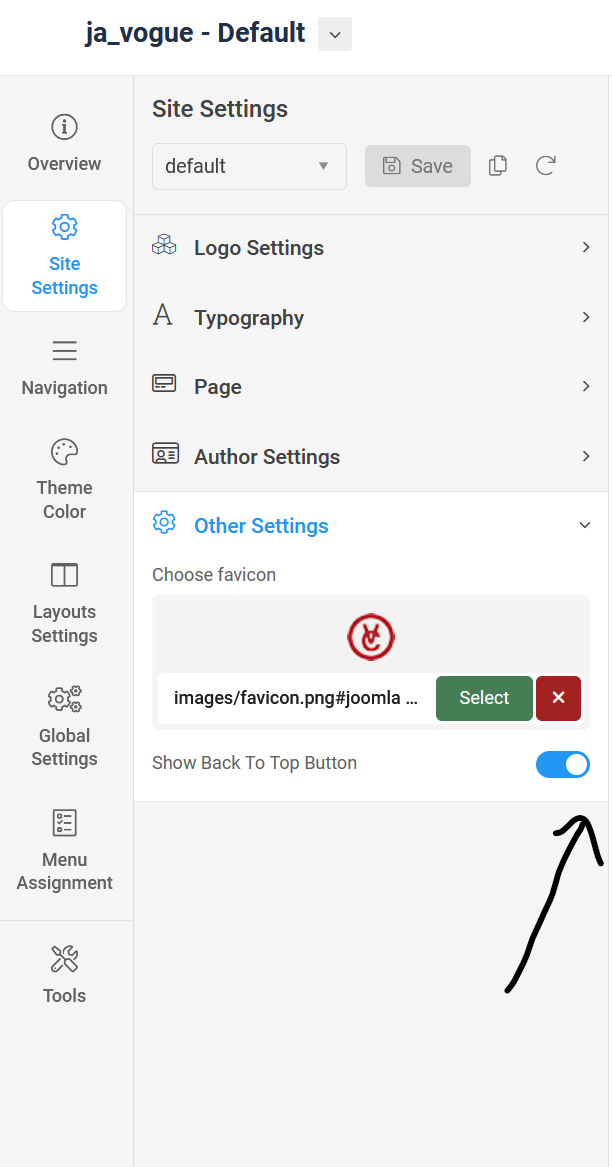Image resolution: width=612 pixels, height=1167 pixels.
Task: Remove the favicon with red X
Action: pyautogui.click(x=558, y=698)
